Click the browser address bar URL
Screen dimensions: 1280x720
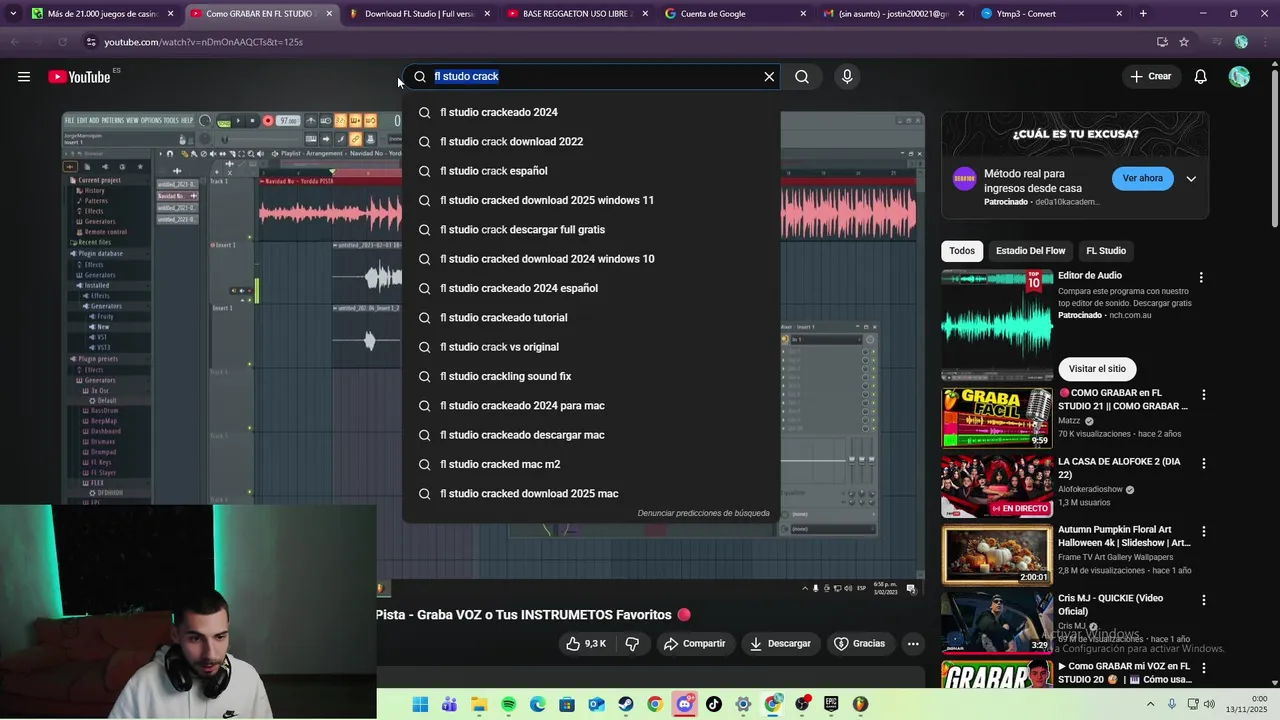[203, 42]
